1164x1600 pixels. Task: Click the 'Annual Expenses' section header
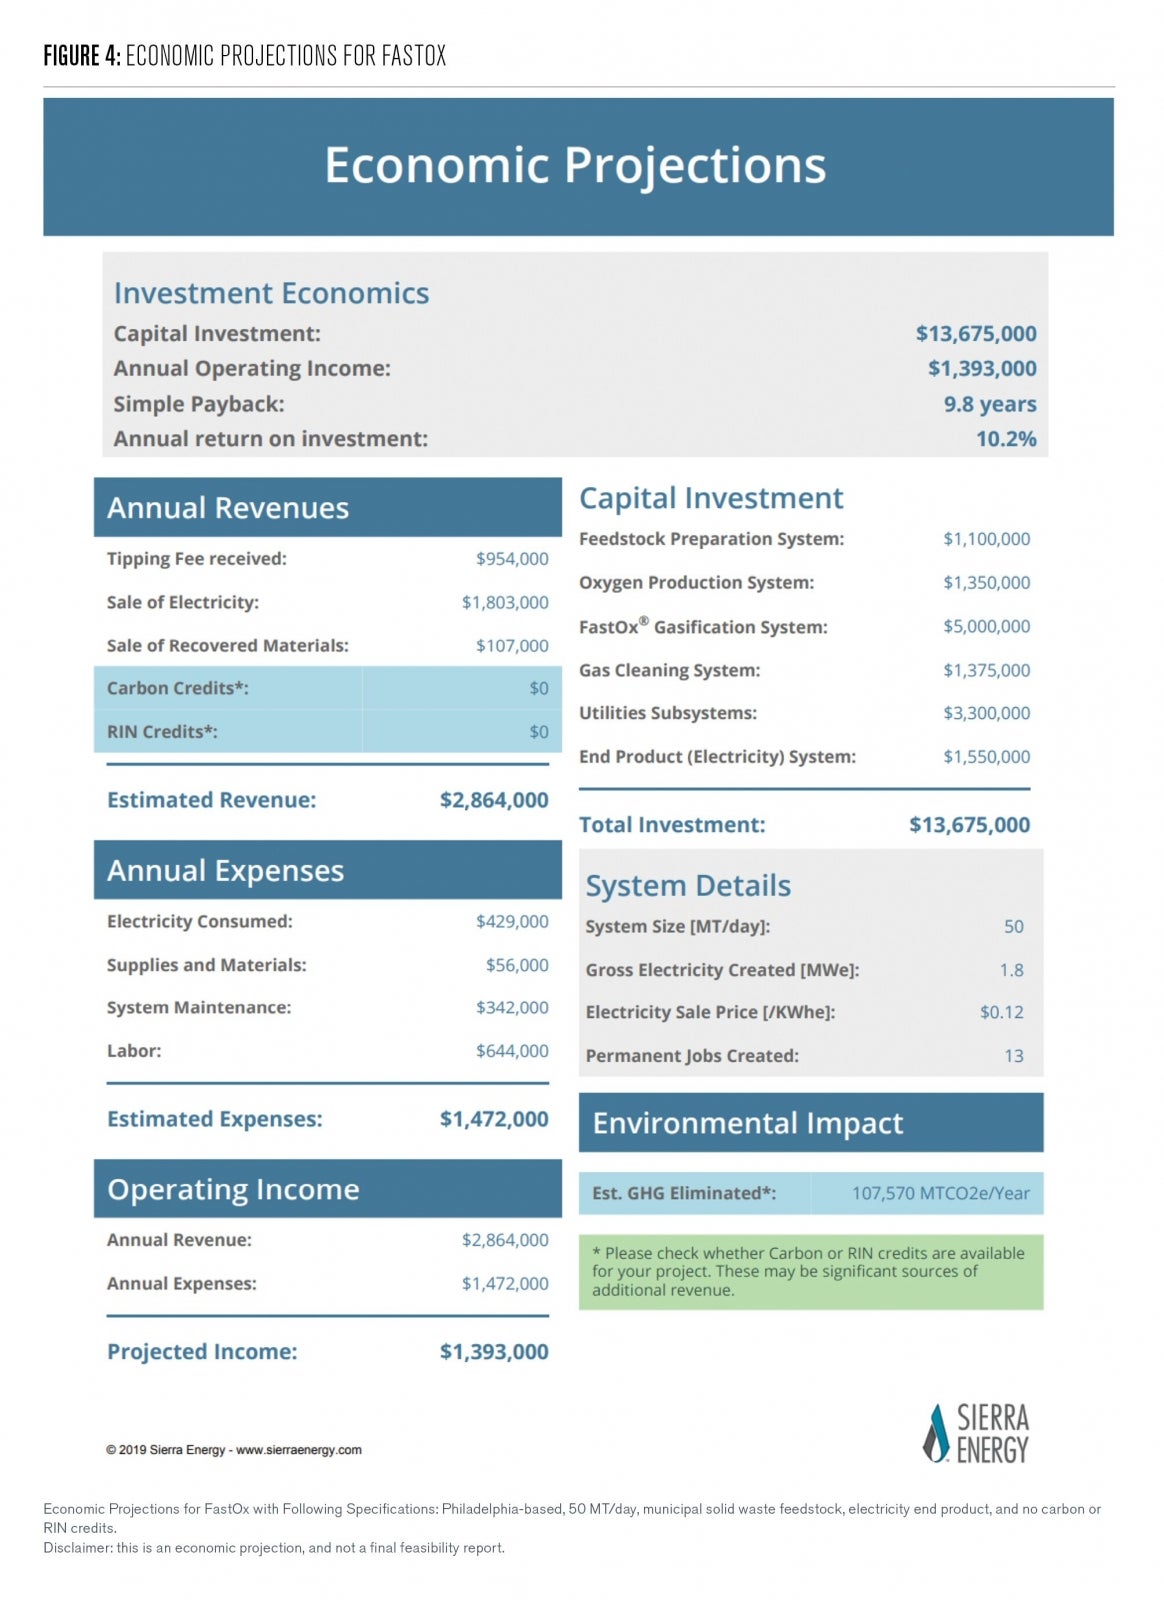point(328,870)
